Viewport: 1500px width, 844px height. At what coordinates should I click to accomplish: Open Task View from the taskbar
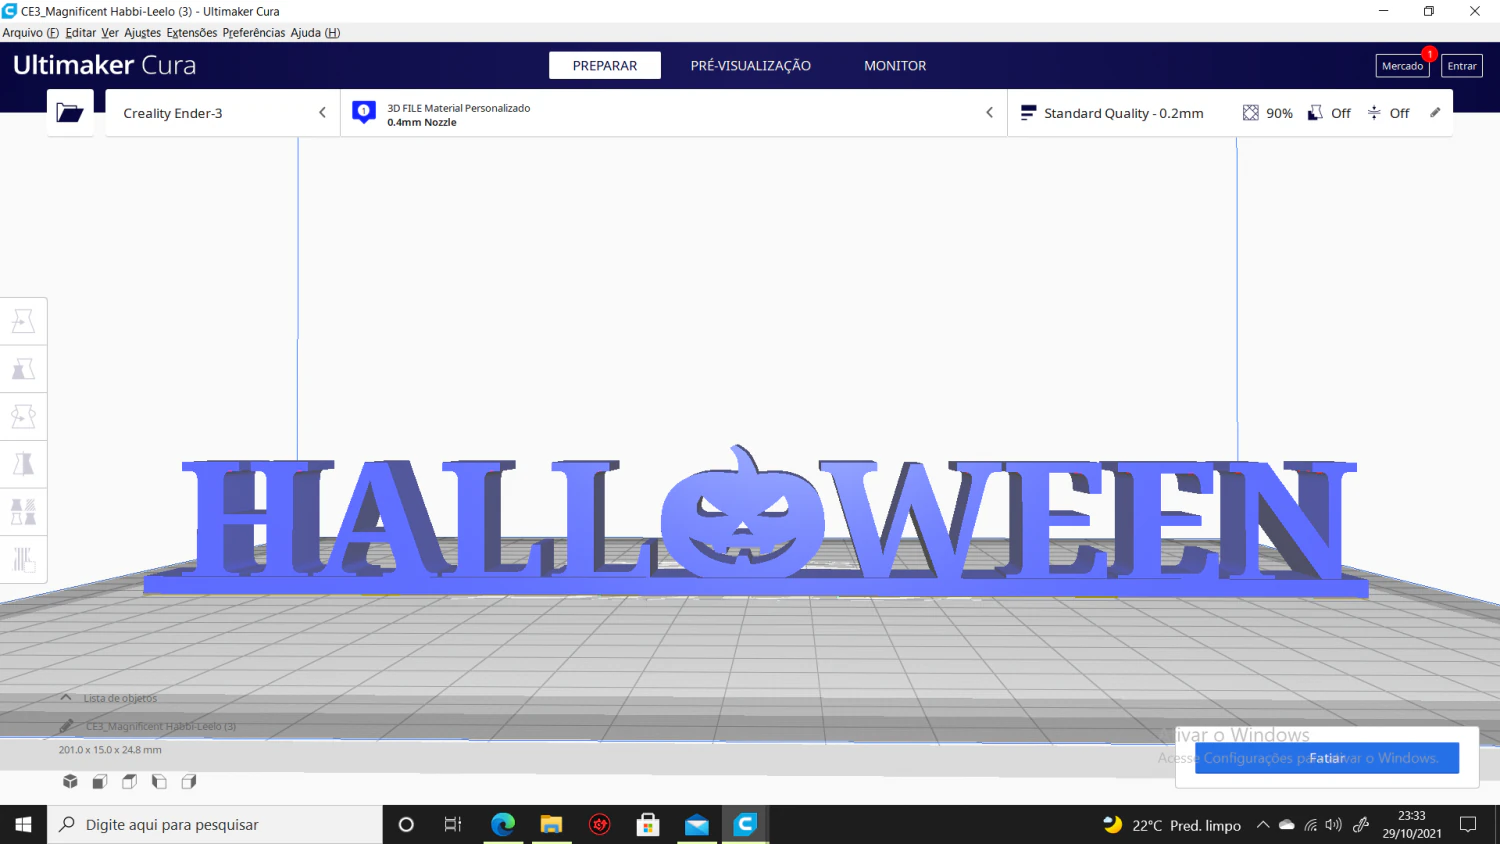453,824
